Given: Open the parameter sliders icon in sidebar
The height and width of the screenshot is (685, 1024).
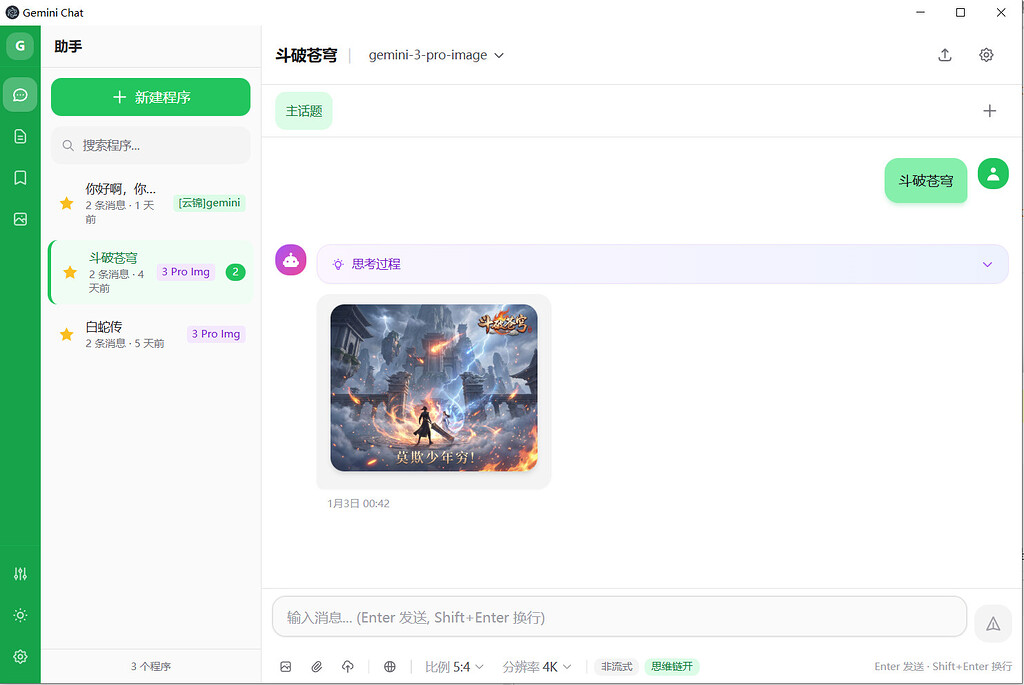Looking at the screenshot, I should coord(20,574).
